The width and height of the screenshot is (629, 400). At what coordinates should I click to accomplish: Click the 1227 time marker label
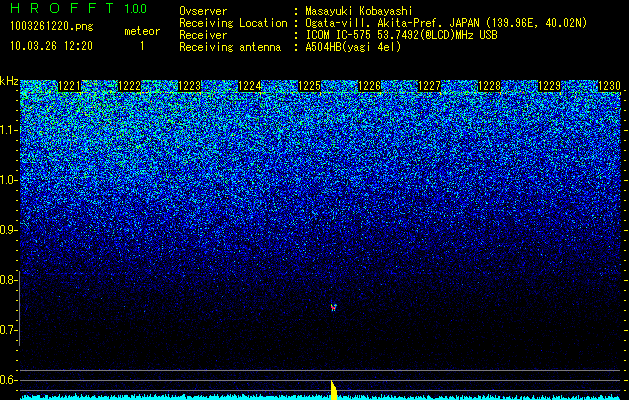pyautogui.click(x=430, y=86)
